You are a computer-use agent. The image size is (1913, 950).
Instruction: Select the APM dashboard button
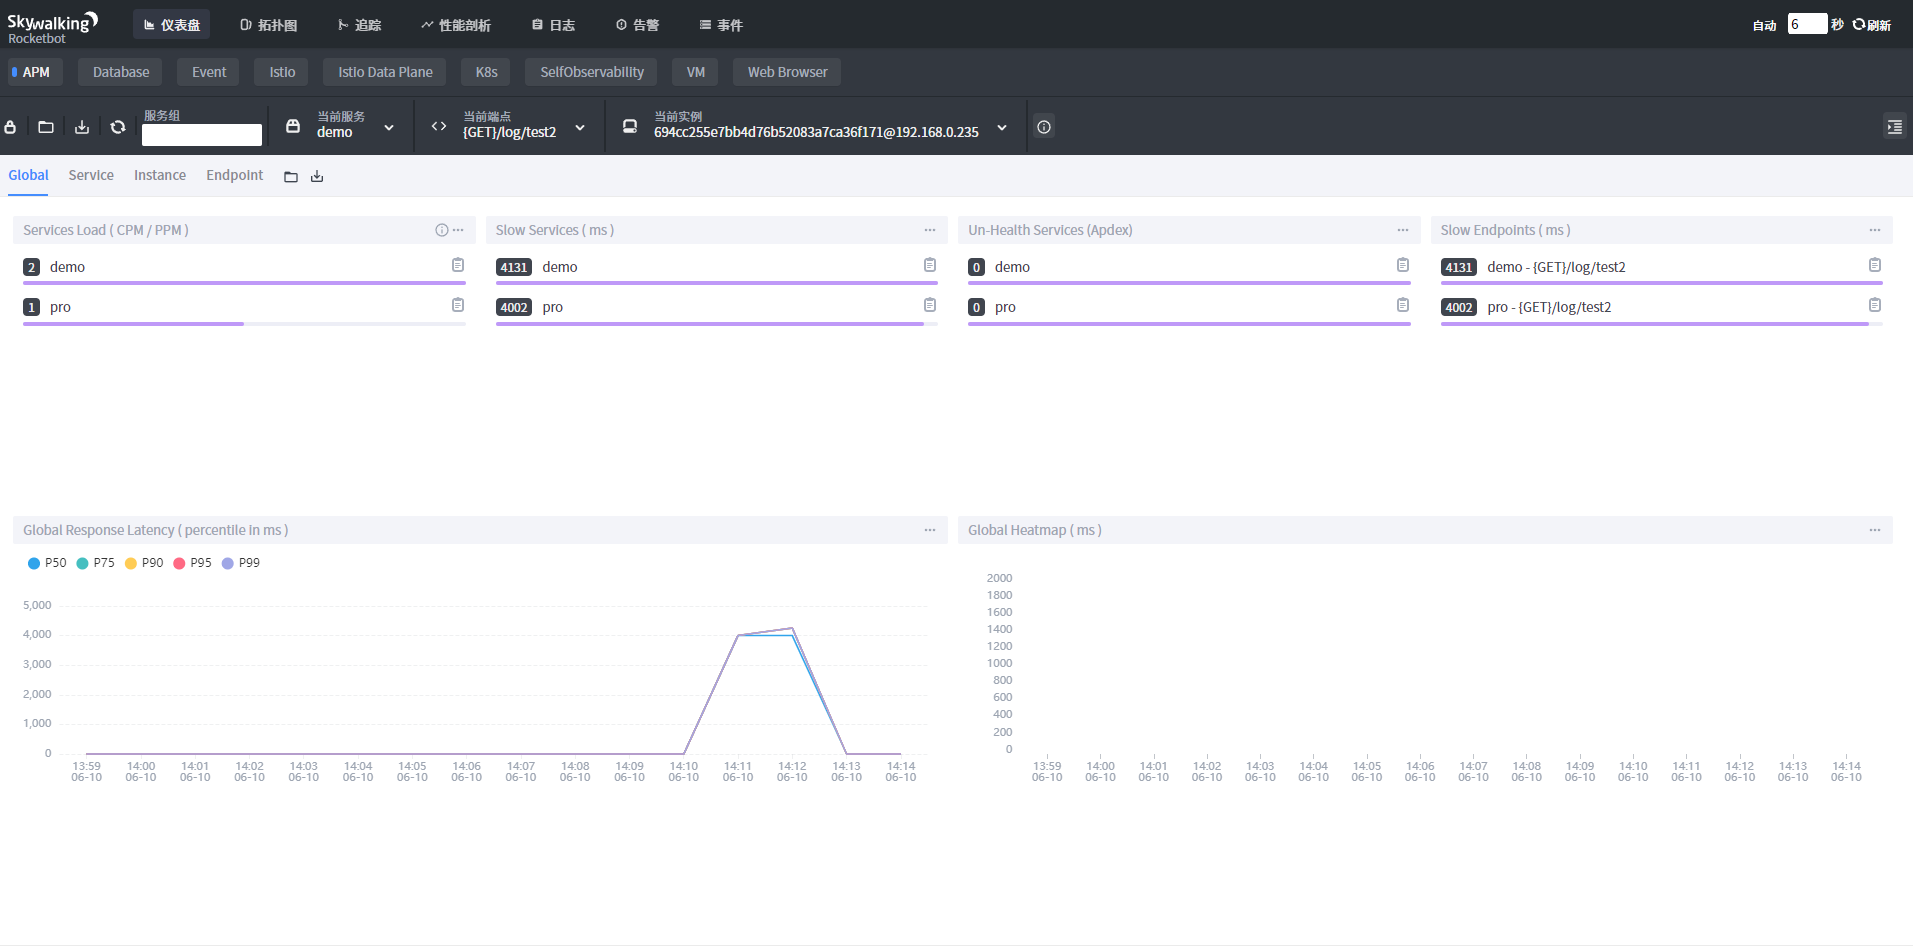pos(35,72)
